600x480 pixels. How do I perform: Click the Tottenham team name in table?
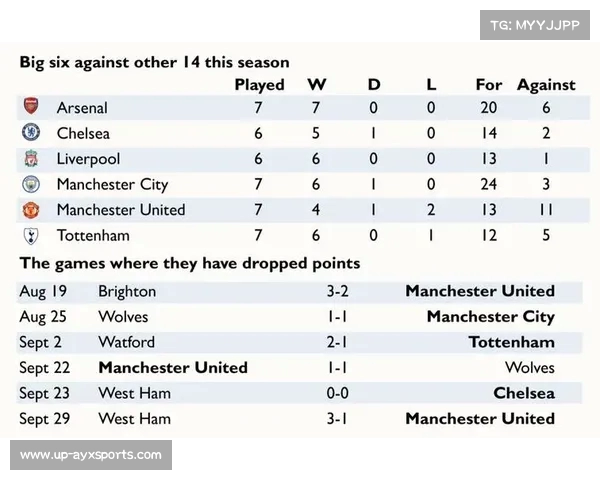click(x=93, y=235)
